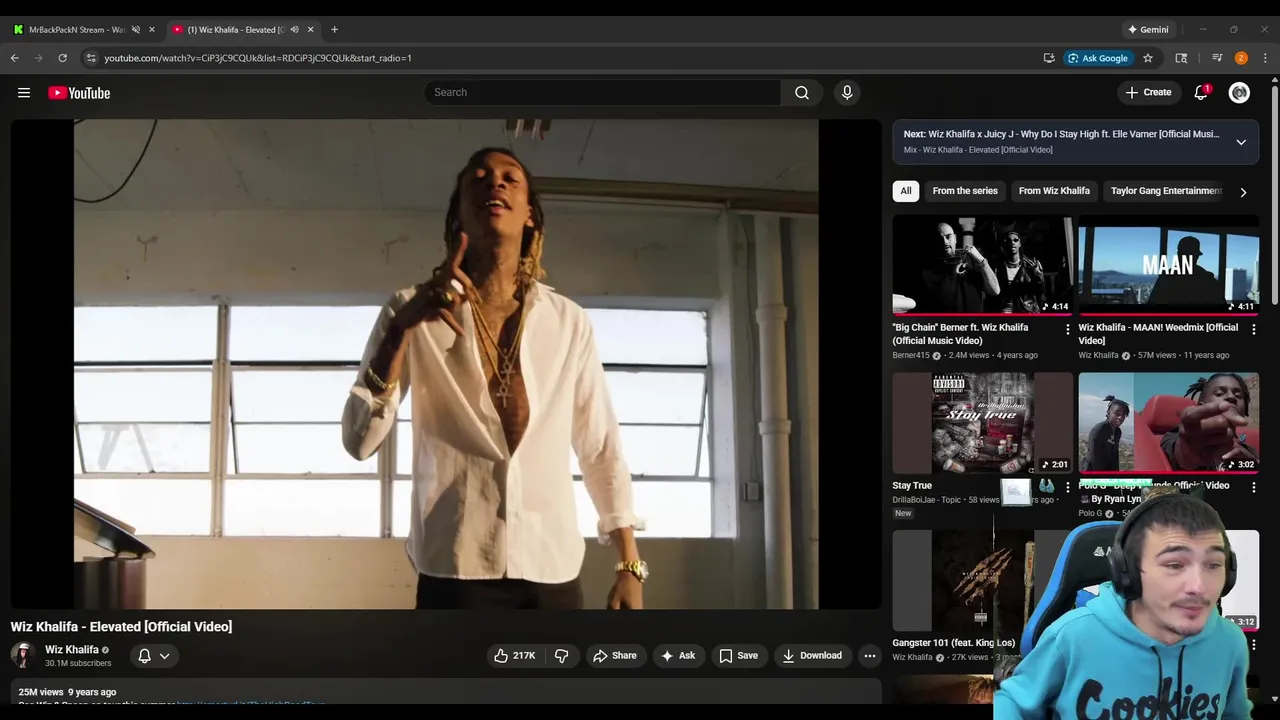Close the Wiz Khalifa Elevated tab
Screen dimensions: 1280x720
(310, 29)
